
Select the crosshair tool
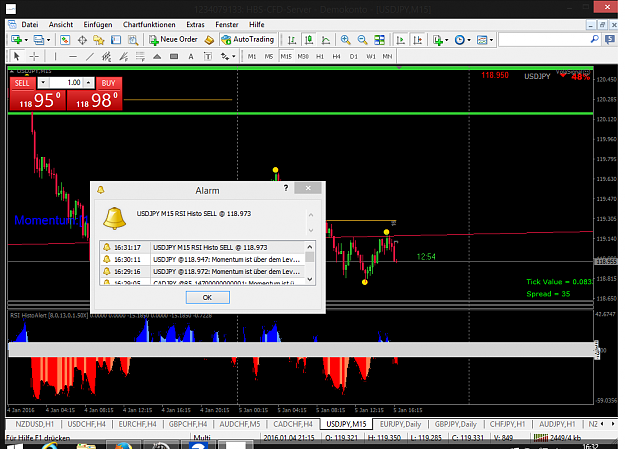click(34, 57)
